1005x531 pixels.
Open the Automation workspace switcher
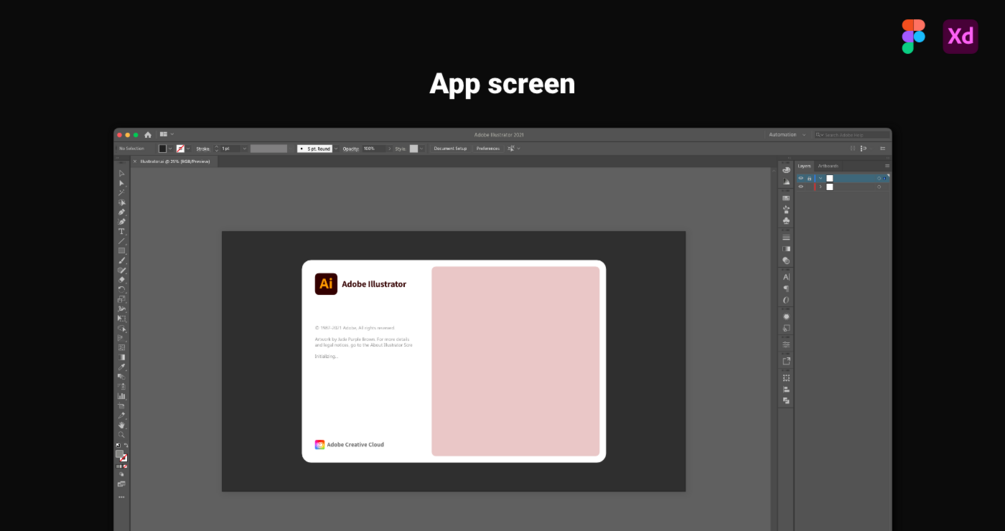787,135
